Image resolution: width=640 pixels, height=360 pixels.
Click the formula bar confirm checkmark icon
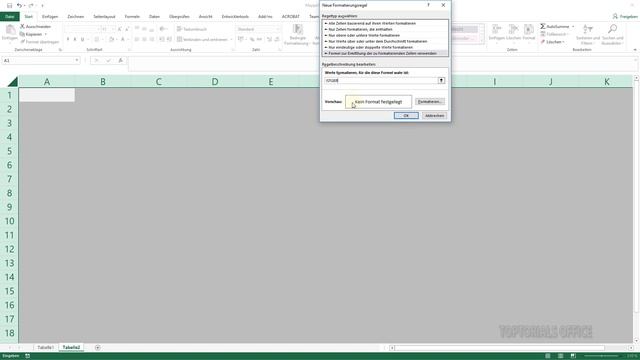(x=108, y=60)
